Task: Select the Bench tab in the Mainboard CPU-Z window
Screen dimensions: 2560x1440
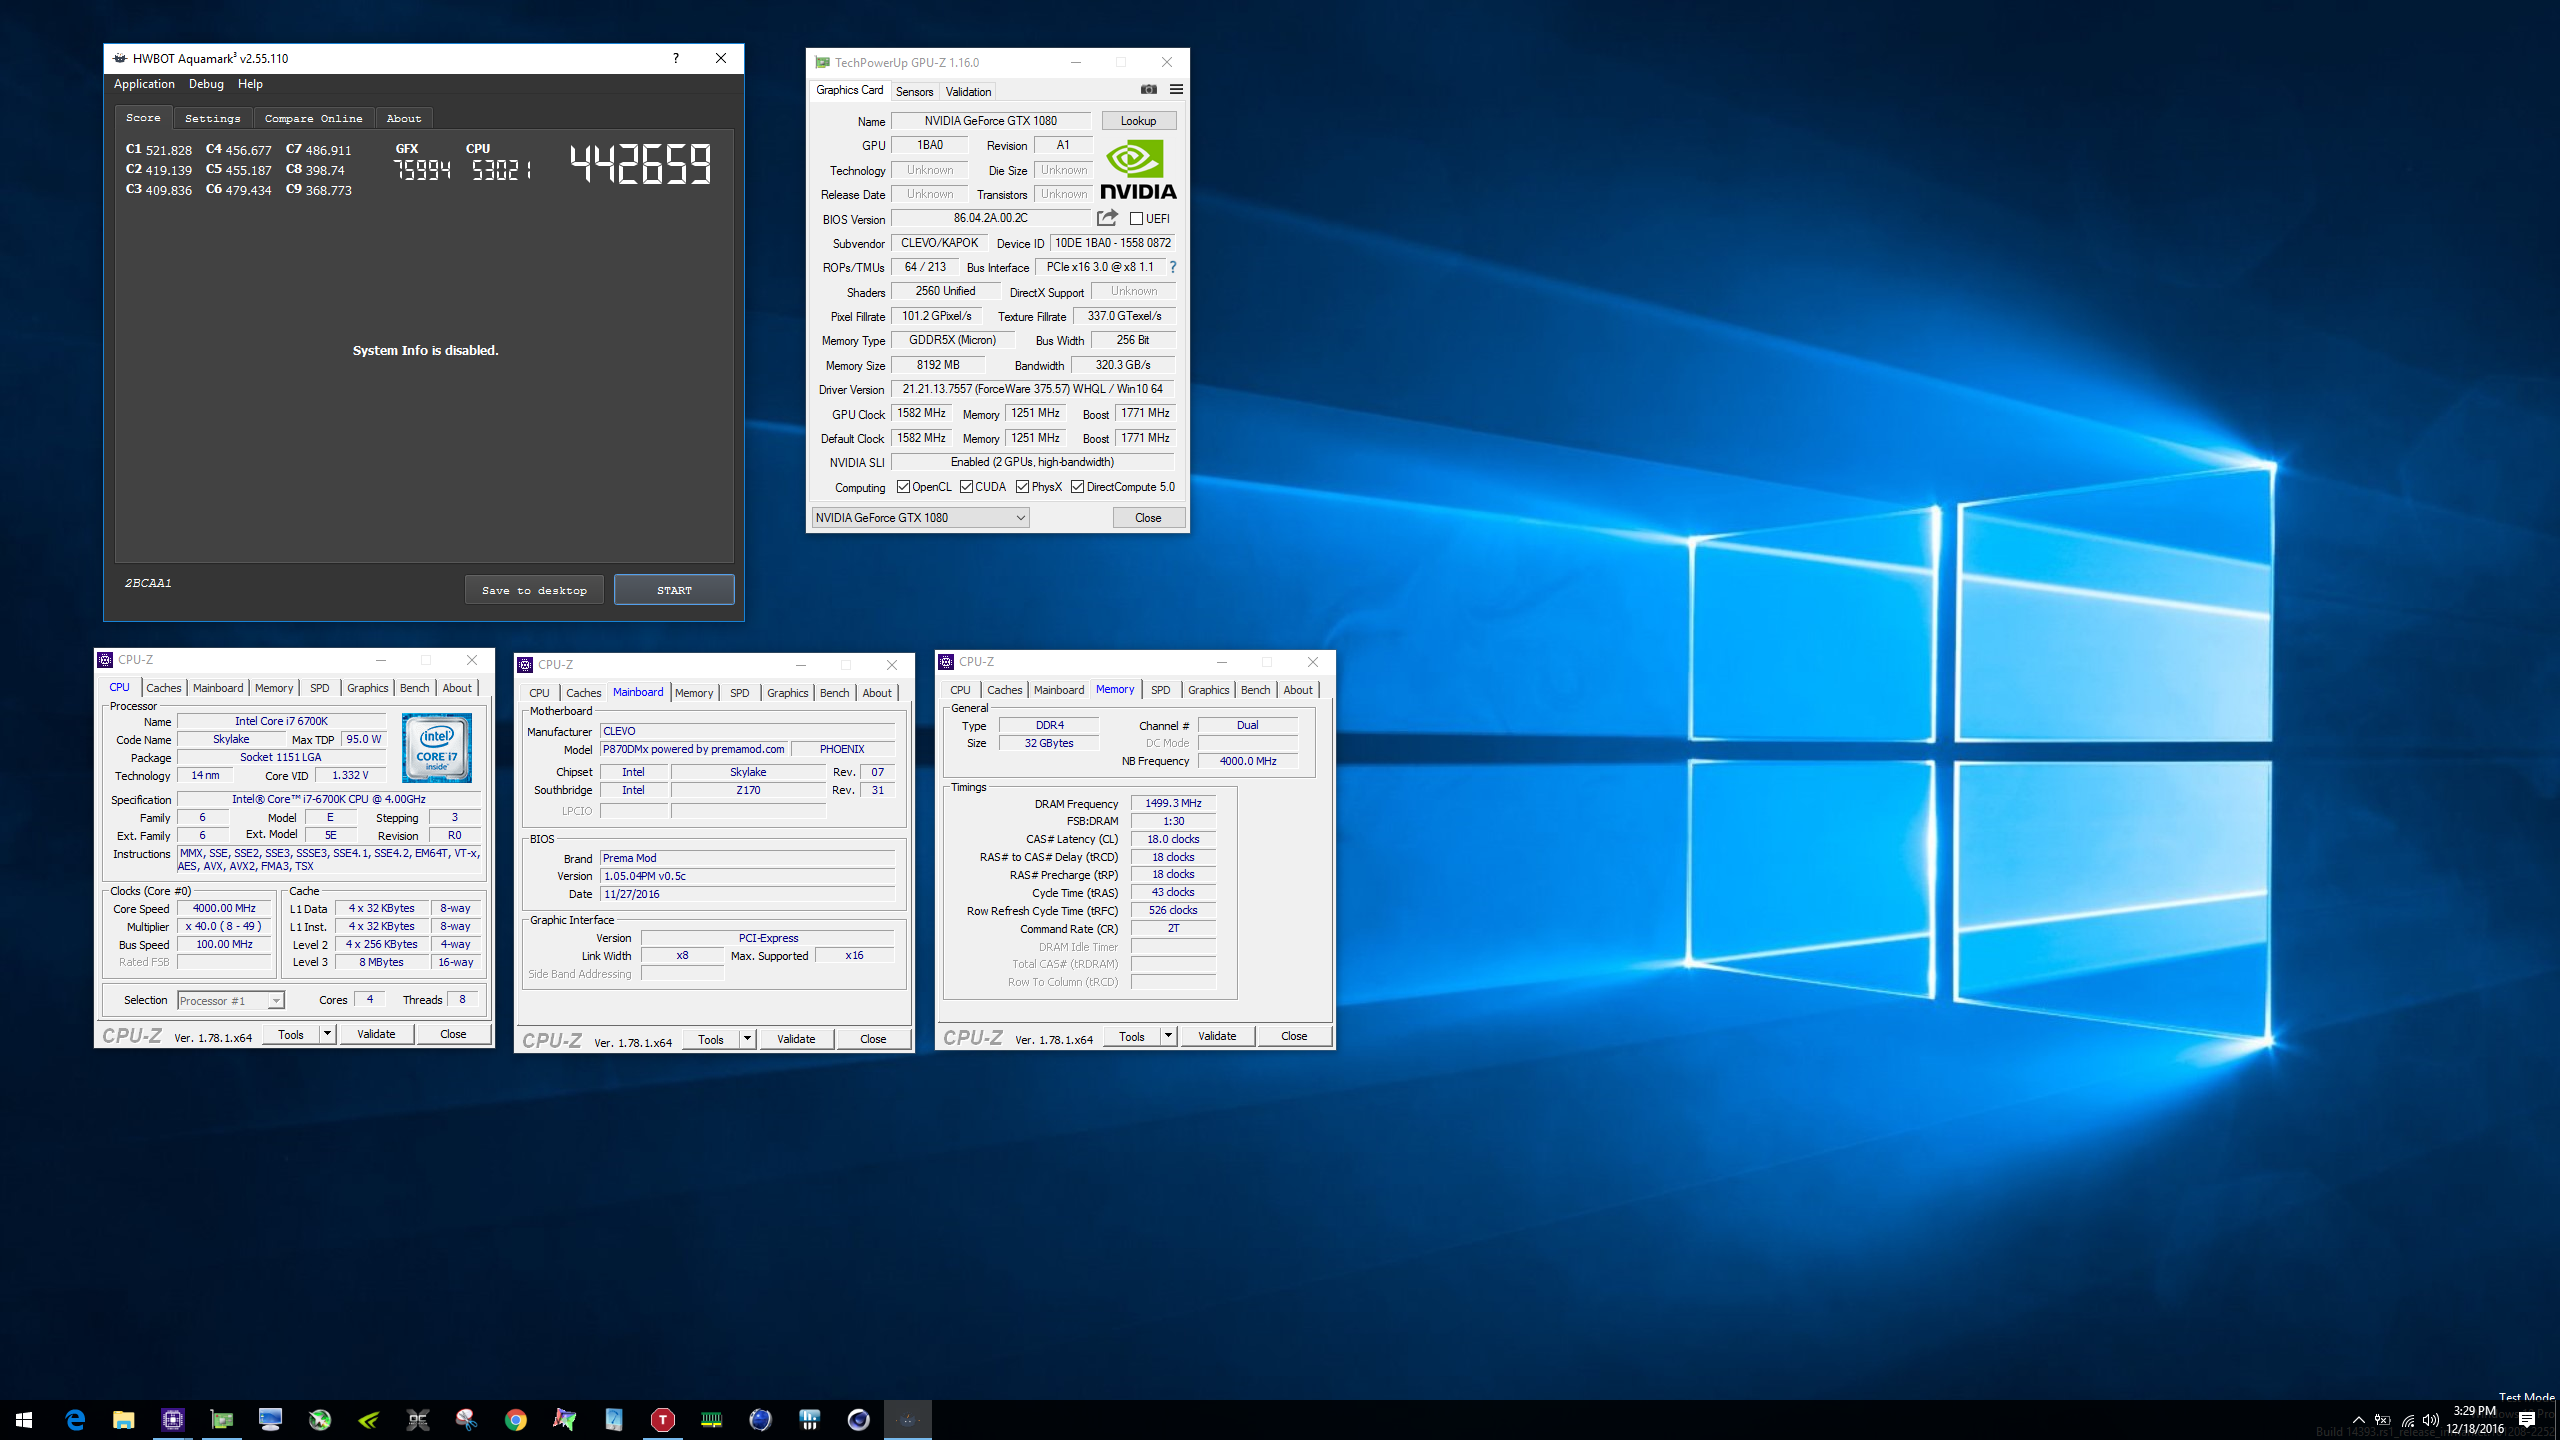Action: click(x=834, y=693)
